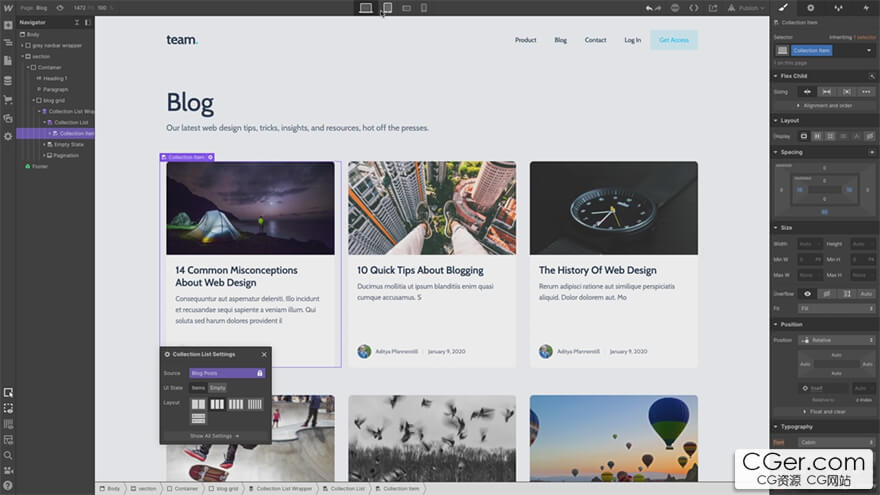Viewport: 880px width, 495px height.
Task: Set flex sizing to shrink
Action: (807, 91)
